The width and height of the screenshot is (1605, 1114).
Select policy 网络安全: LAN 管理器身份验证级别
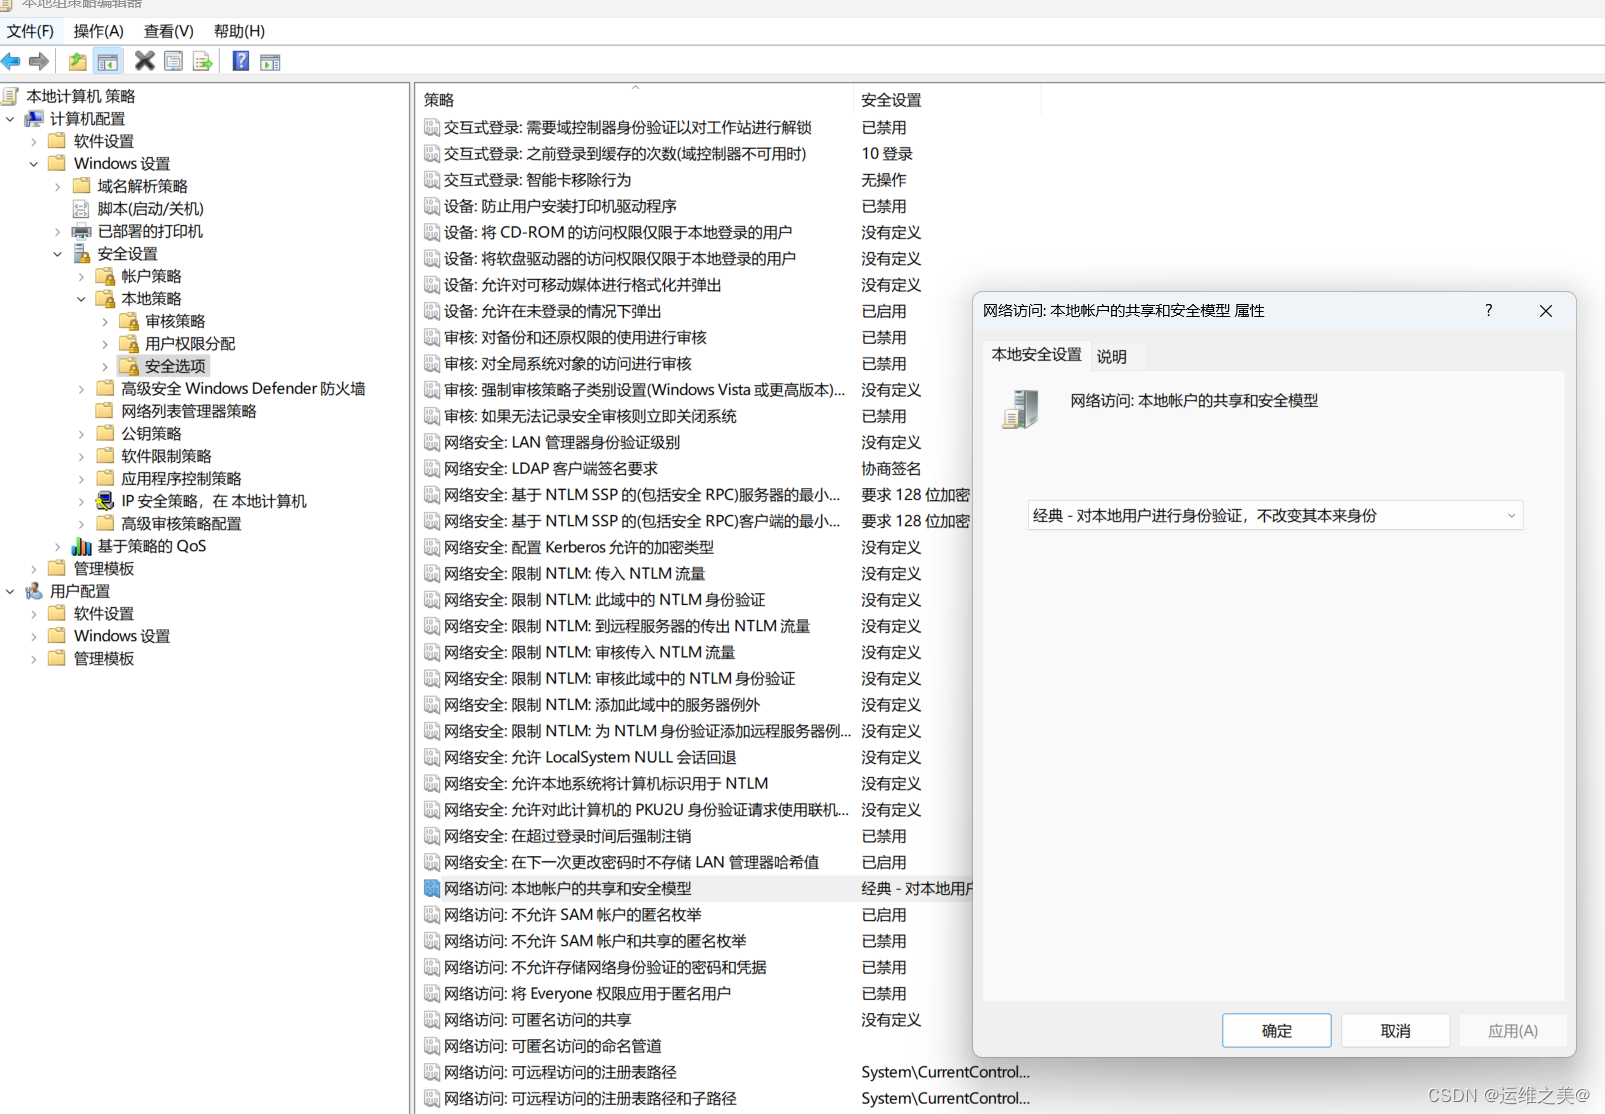pos(562,442)
